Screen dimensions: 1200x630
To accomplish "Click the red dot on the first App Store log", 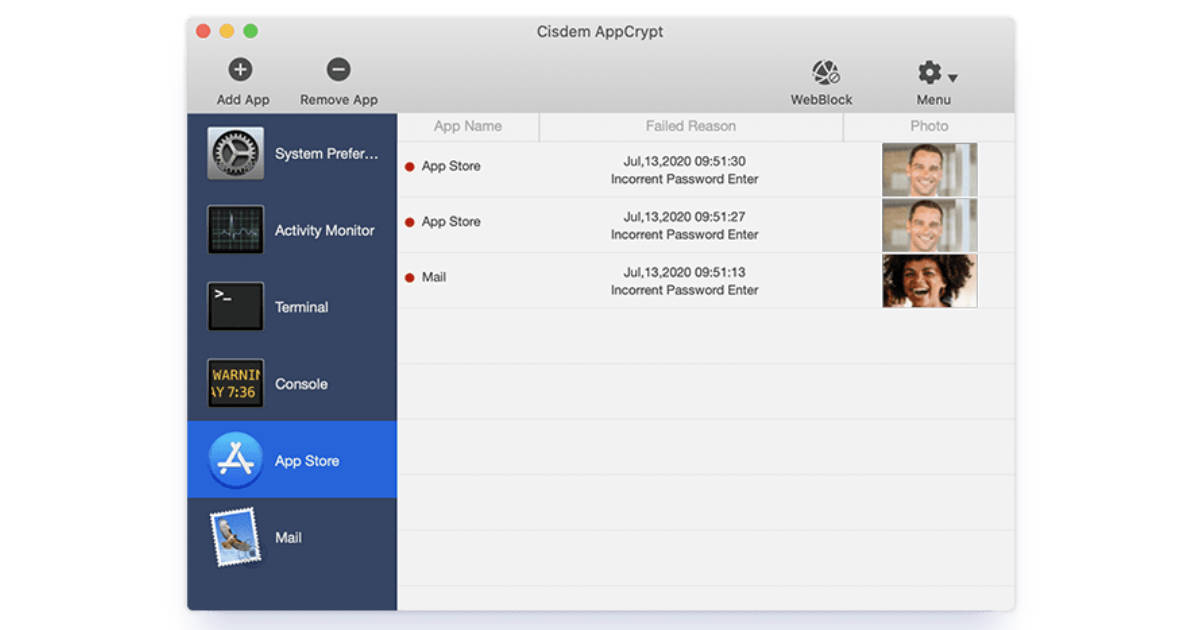I will click(x=409, y=166).
